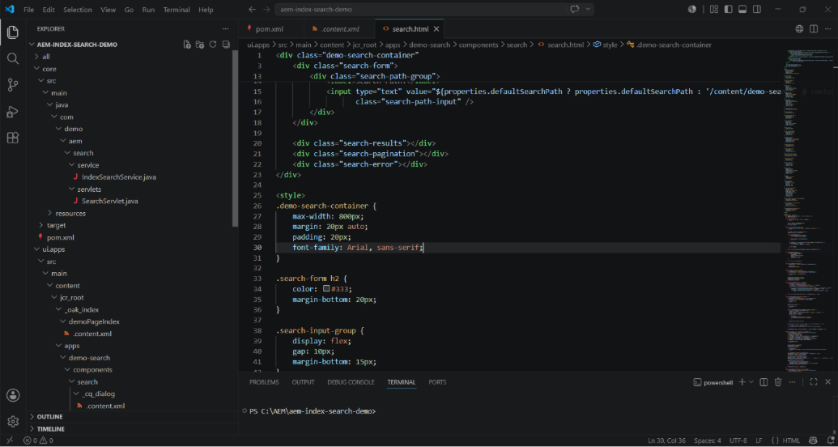
Task: Change indentation via Spaces: 4
Action: tap(708, 441)
